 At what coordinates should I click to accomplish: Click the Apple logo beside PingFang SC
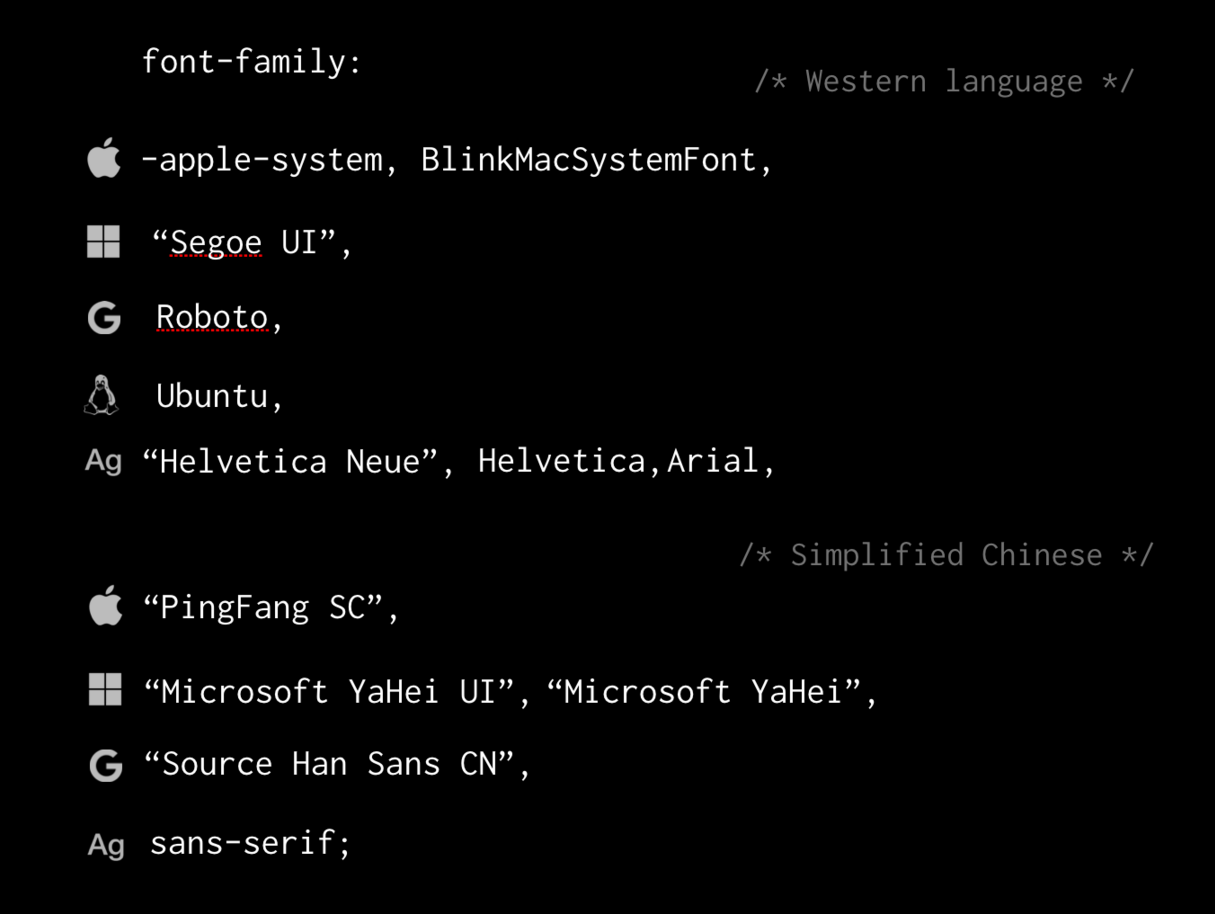click(106, 606)
